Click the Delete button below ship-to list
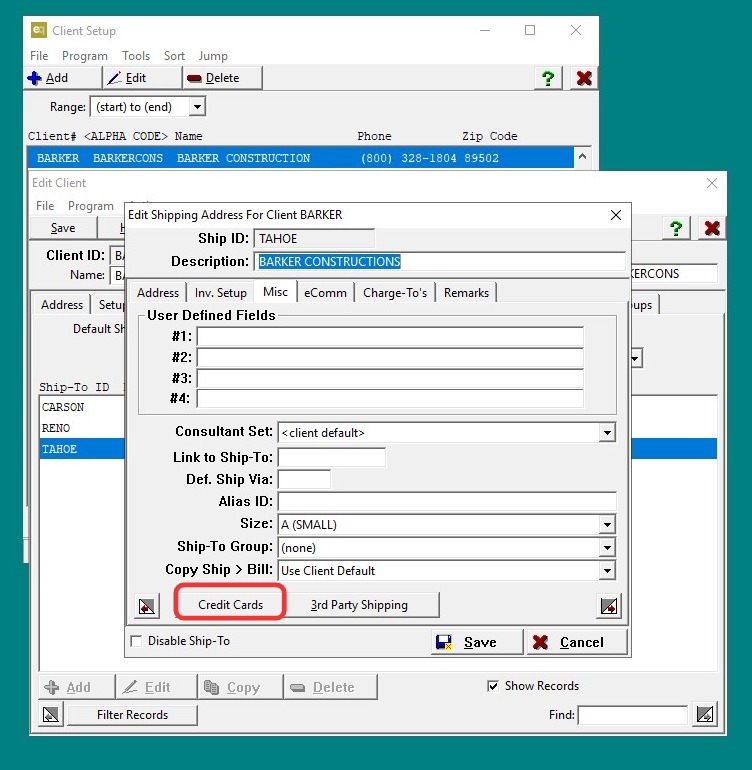The height and width of the screenshot is (770, 752). pyautogui.click(x=330, y=687)
